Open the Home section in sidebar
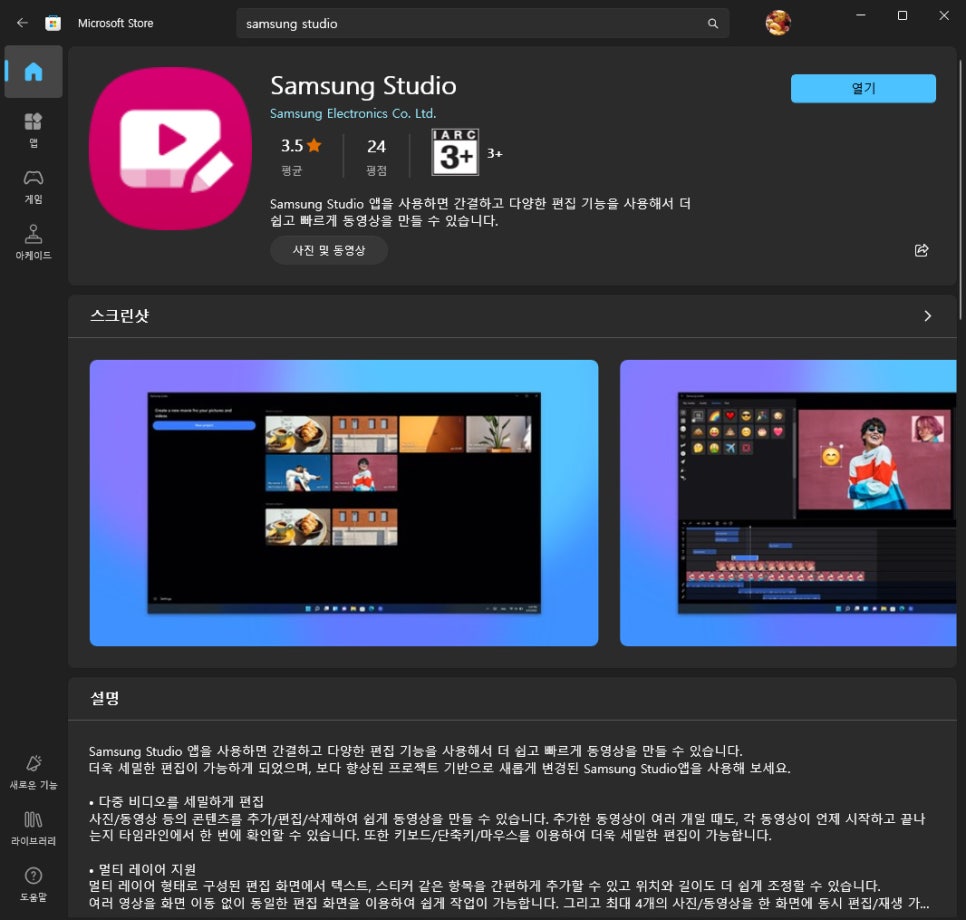This screenshot has width=966, height=920. [x=33, y=71]
